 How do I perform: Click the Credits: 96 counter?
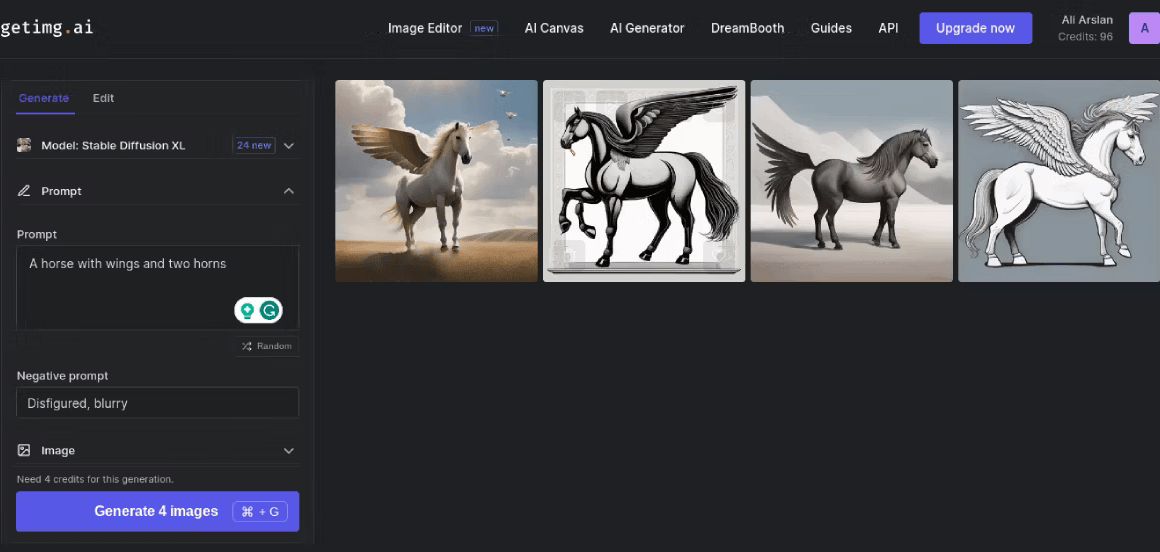[x=1085, y=36]
